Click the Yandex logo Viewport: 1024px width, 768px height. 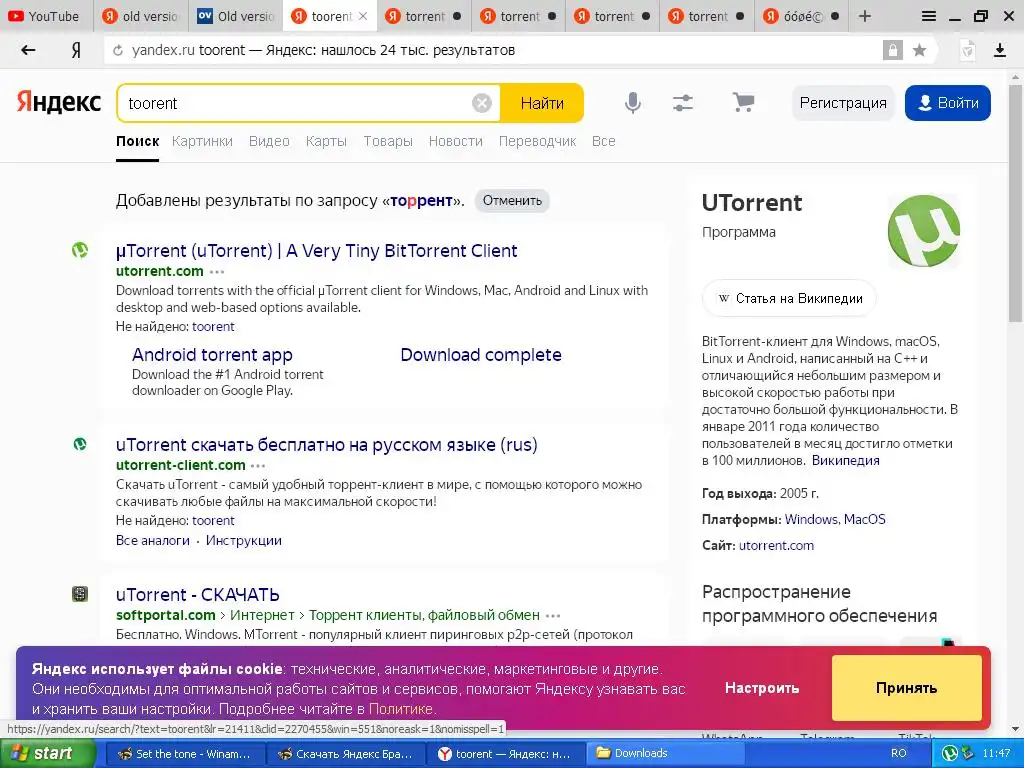click(x=59, y=103)
